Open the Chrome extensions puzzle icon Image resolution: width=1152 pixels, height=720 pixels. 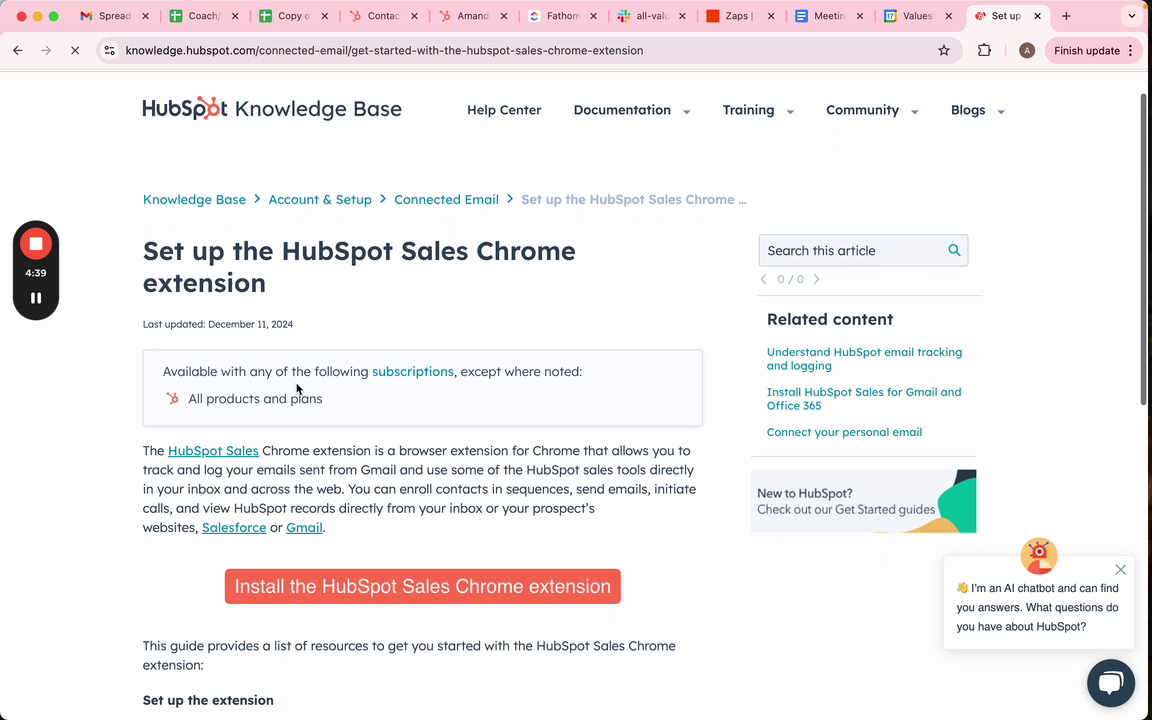point(984,51)
